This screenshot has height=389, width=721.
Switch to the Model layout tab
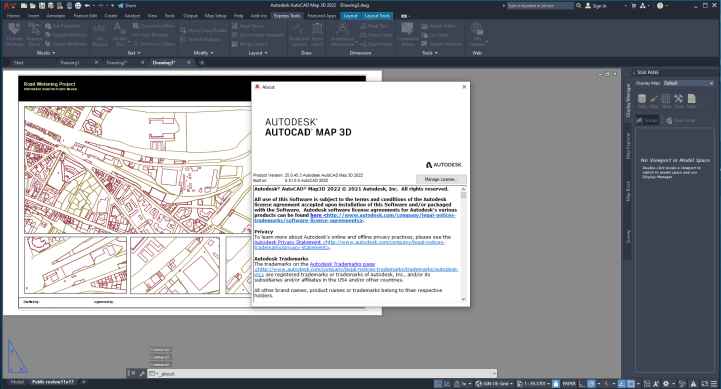click(17, 382)
